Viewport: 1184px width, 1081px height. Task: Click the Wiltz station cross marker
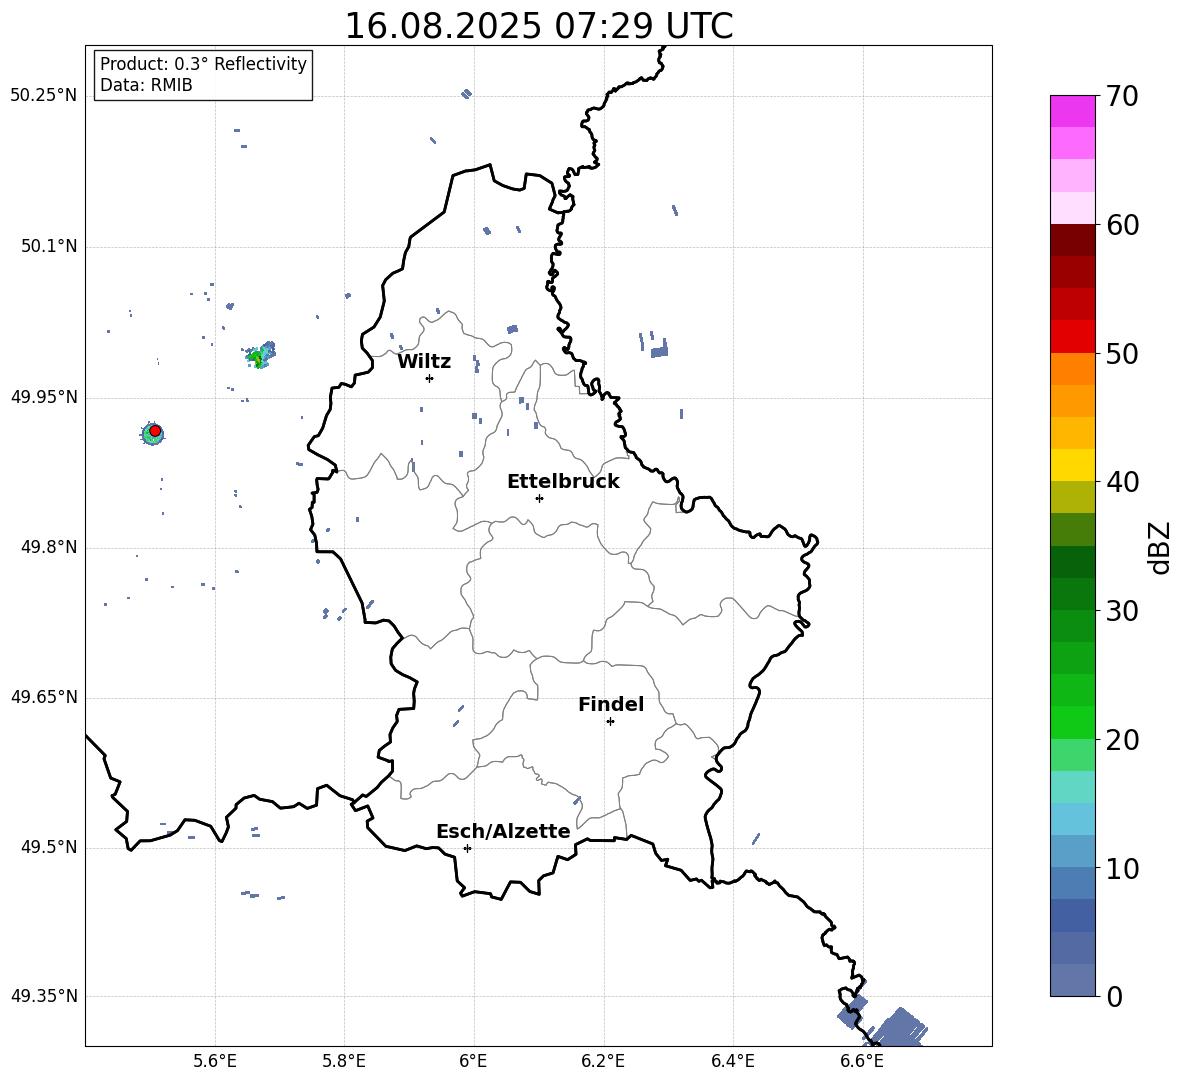(x=429, y=378)
